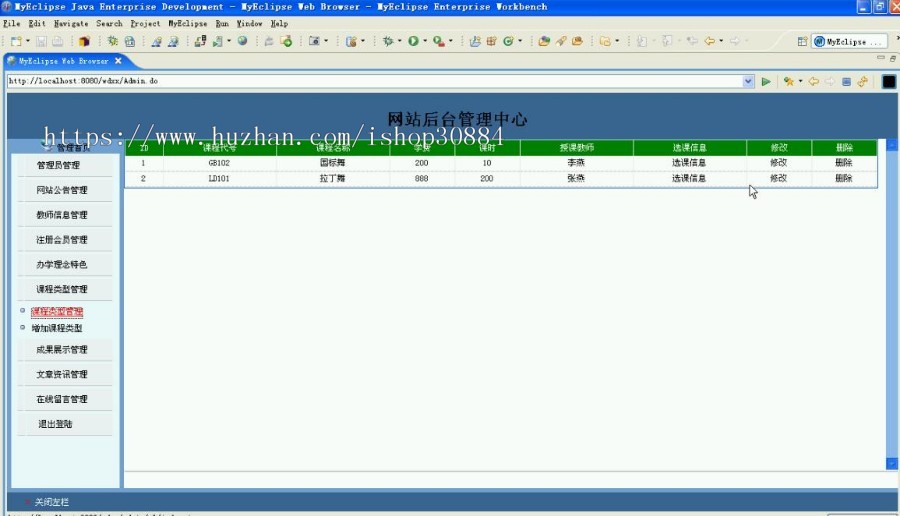Open the MyEclipse menu

188,24
